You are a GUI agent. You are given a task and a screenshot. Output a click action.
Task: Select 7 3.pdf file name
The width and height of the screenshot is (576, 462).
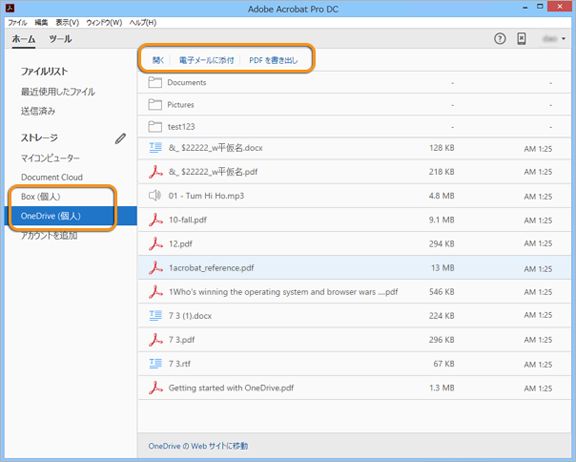(x=181, y=340)
